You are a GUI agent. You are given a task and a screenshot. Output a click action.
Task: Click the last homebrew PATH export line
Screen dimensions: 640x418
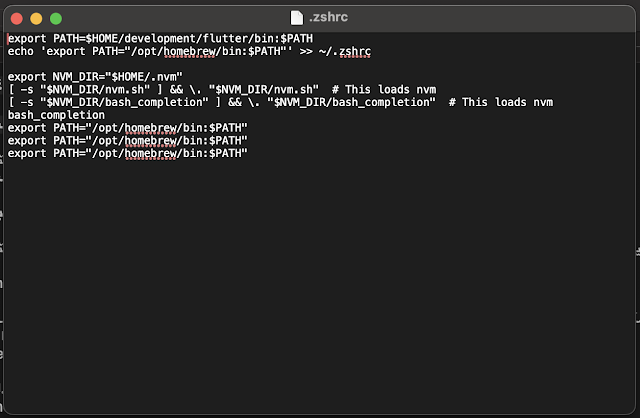127,153
